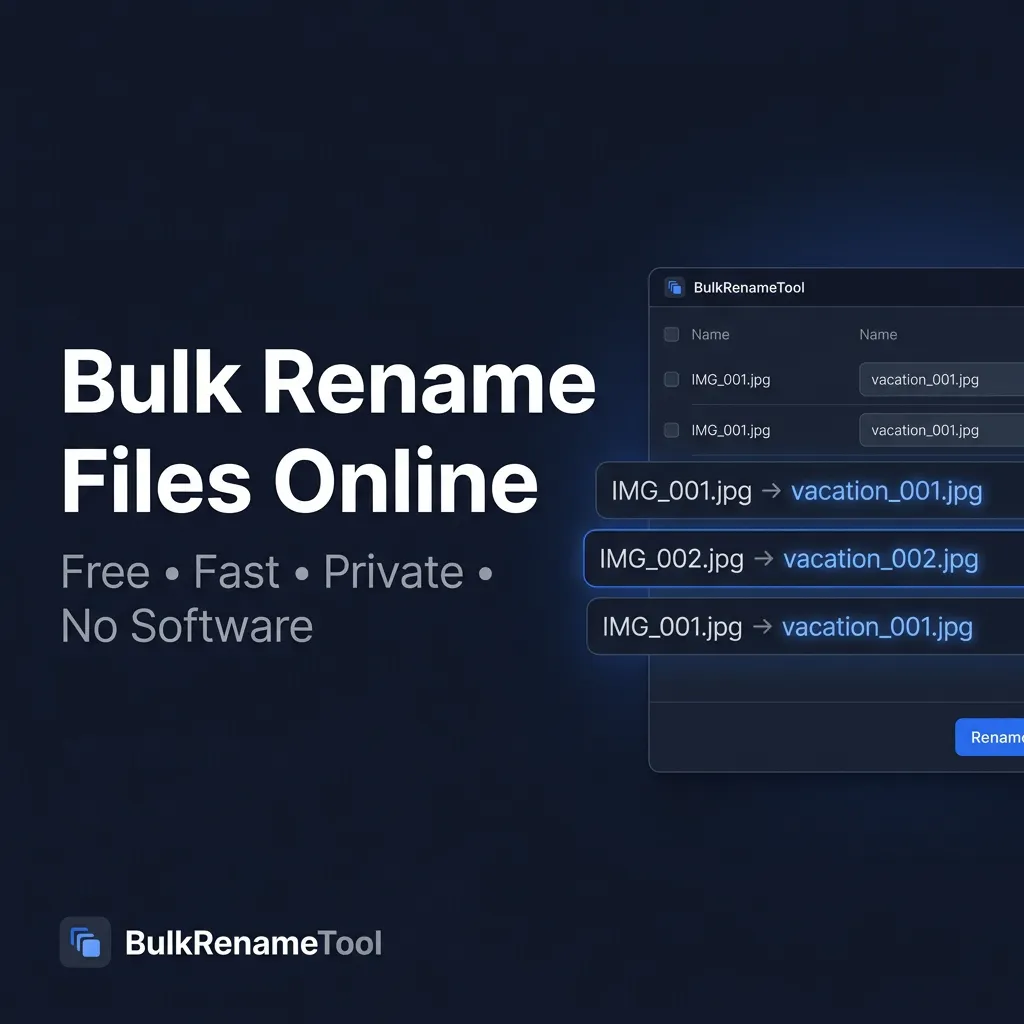Click the first vacation_001.jpg name input field
The height and width of the screenshot is (1024, 1024).
tap(941, 379)
